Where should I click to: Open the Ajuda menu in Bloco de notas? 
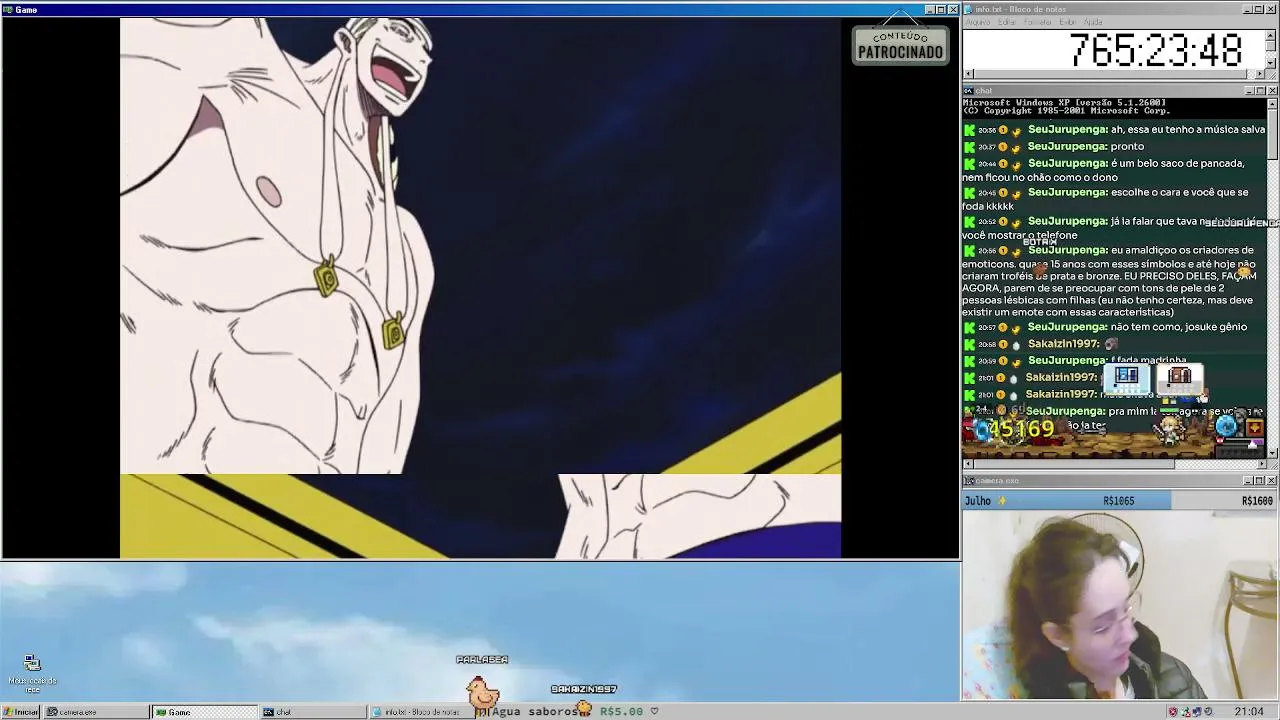click(x=1093, y=22)
